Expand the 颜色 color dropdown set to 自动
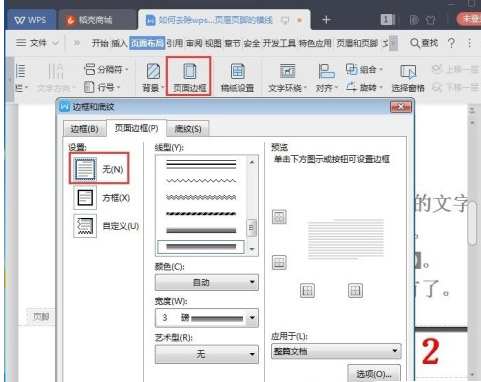Viewport: 481px width, 382px height. [207, 282]
